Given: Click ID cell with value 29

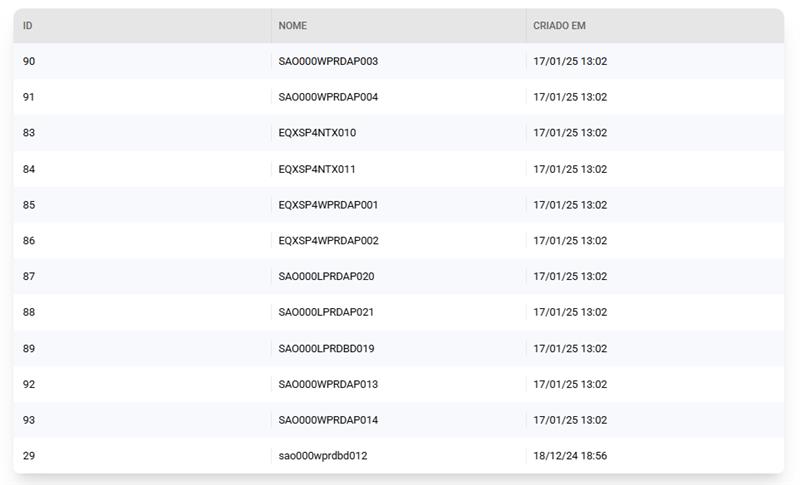Looking at the screenshot, I should (29, 456).
